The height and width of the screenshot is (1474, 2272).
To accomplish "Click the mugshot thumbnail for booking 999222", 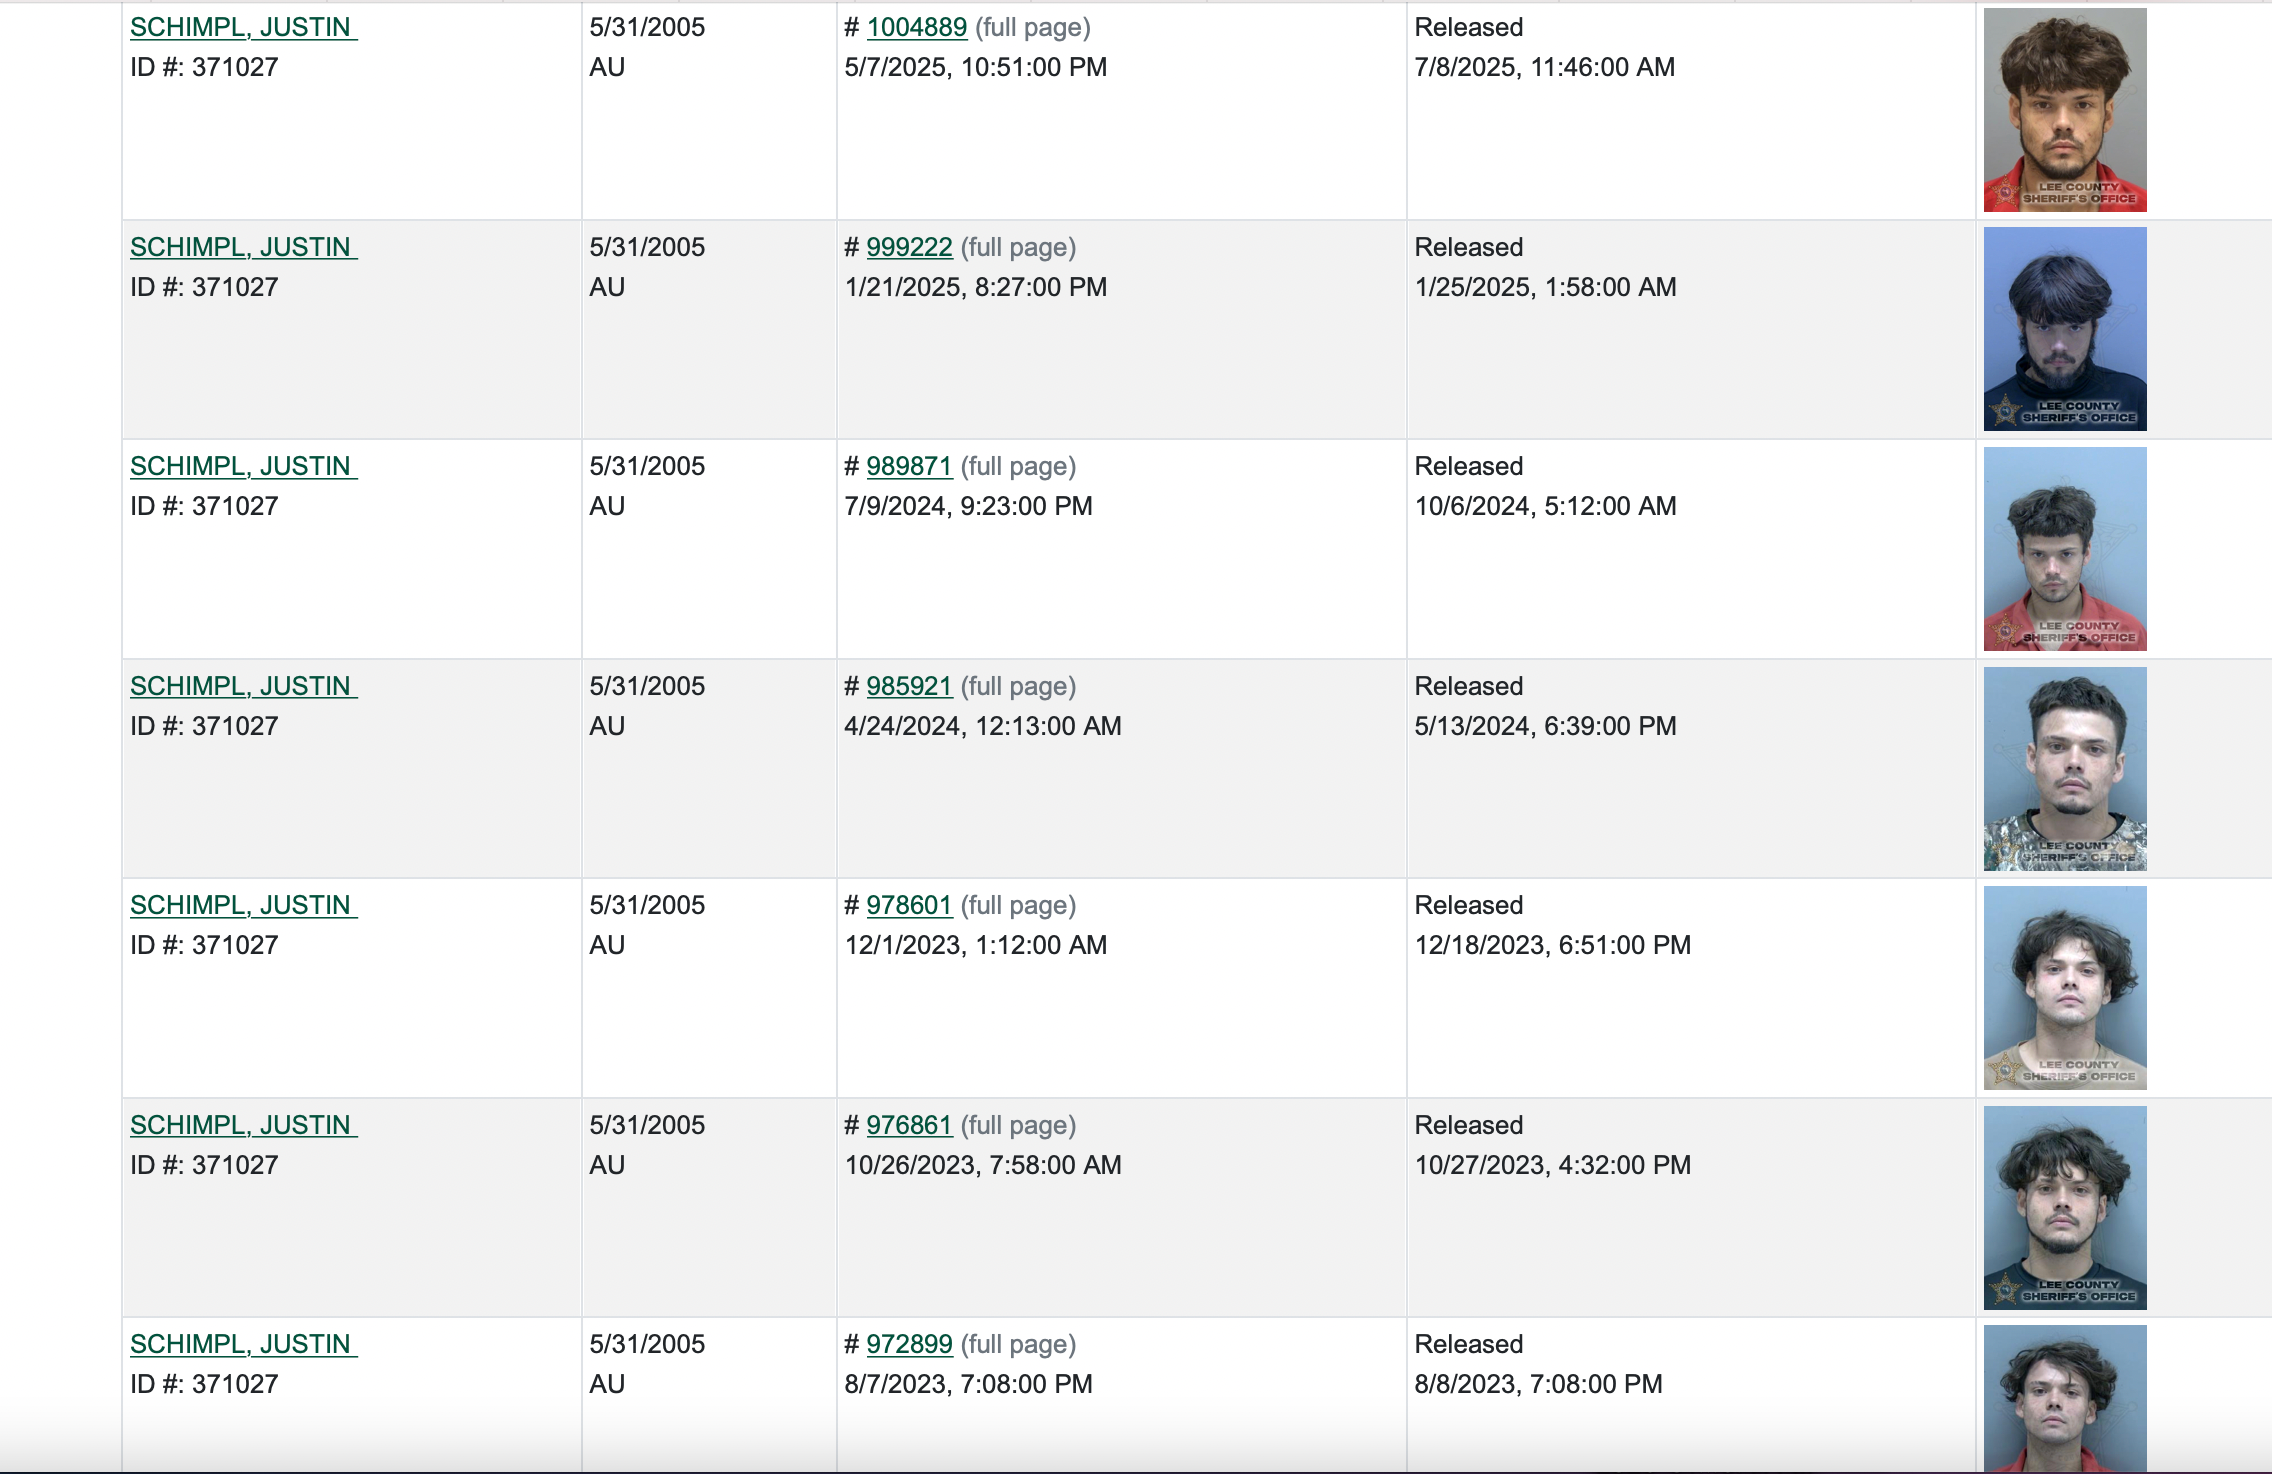I will click(x=2065, y=329).
